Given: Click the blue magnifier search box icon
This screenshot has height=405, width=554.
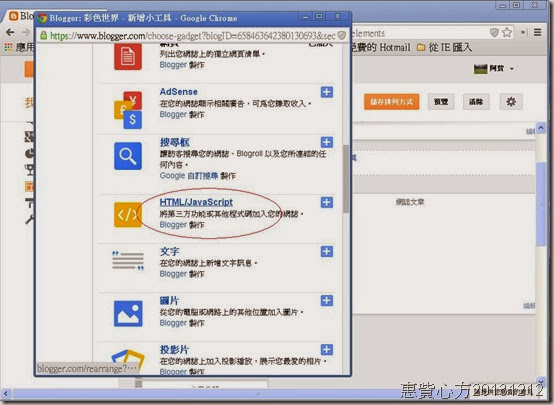Looking at the screenshot, I should 128,156.
